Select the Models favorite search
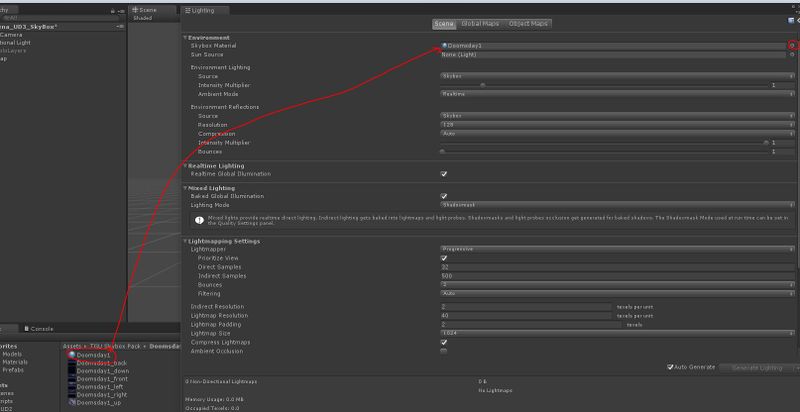This screenshot has height=412, width=800. pyautogui.click(x=12, y=354)
